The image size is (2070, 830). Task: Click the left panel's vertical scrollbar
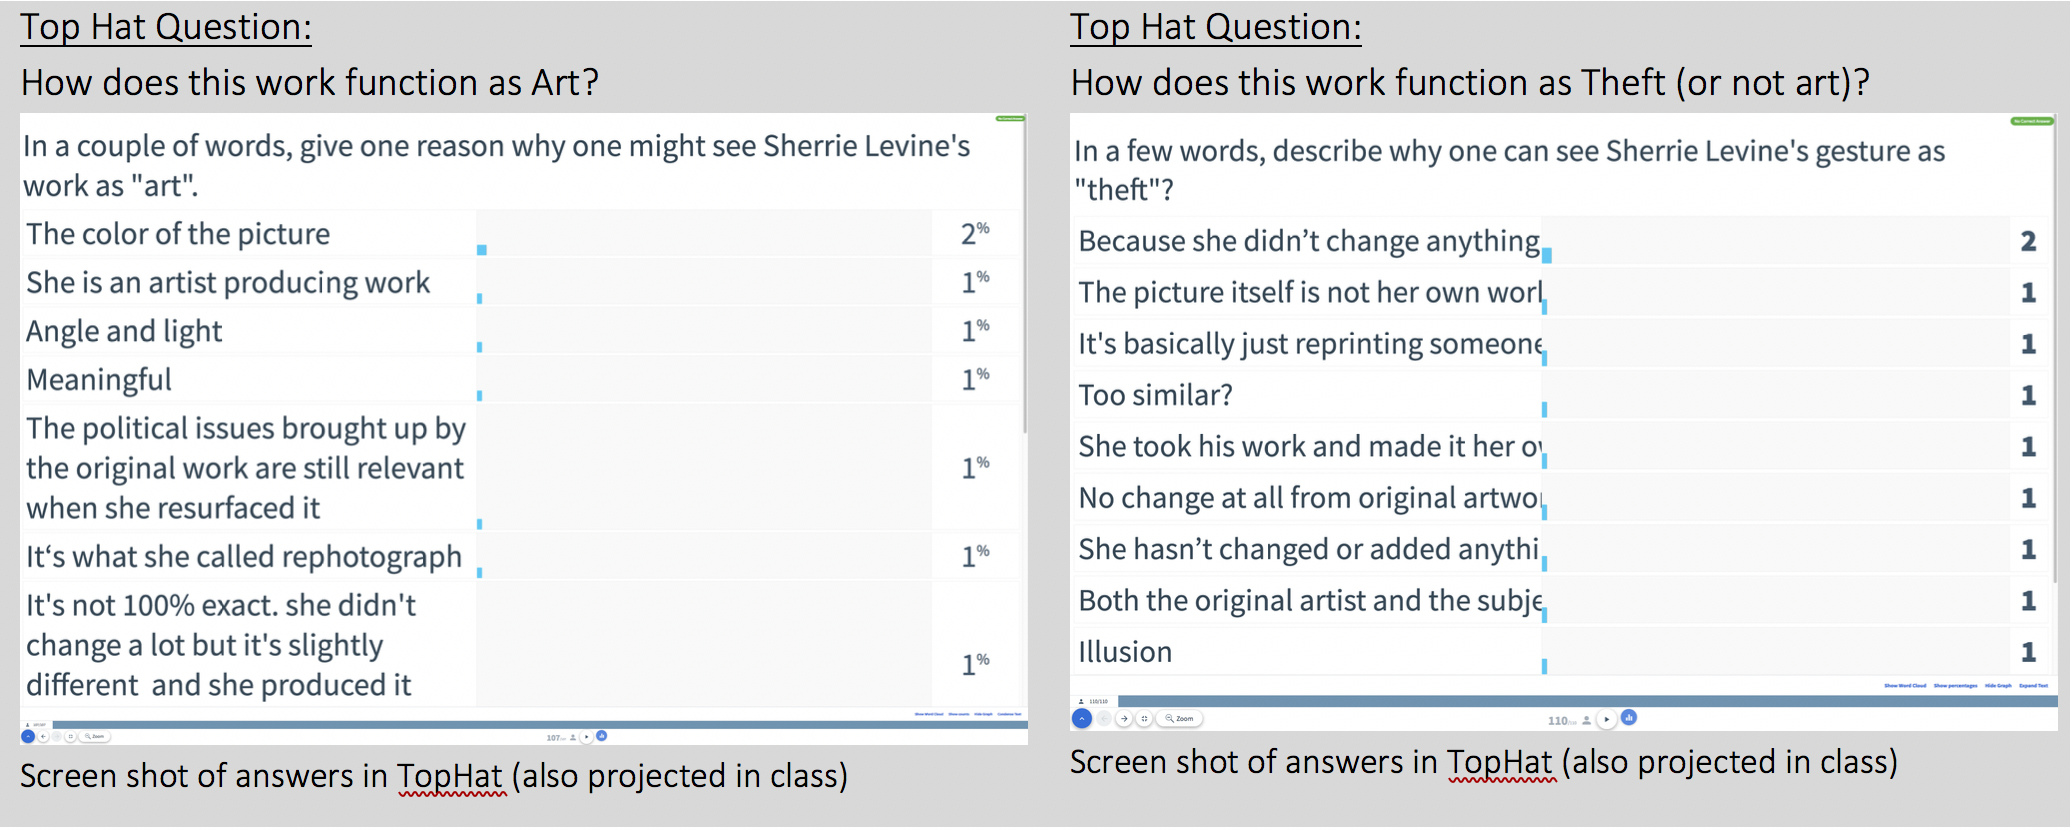[1024, 300]
